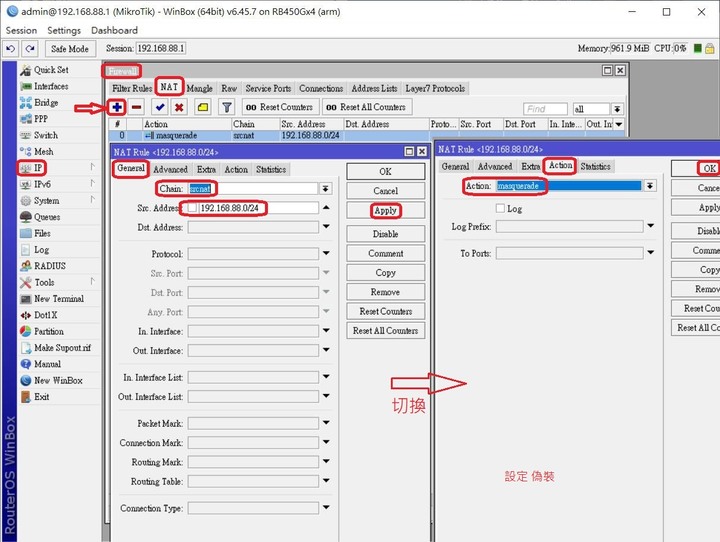Click Cancel in left NAT Rule window

(385, 191)
